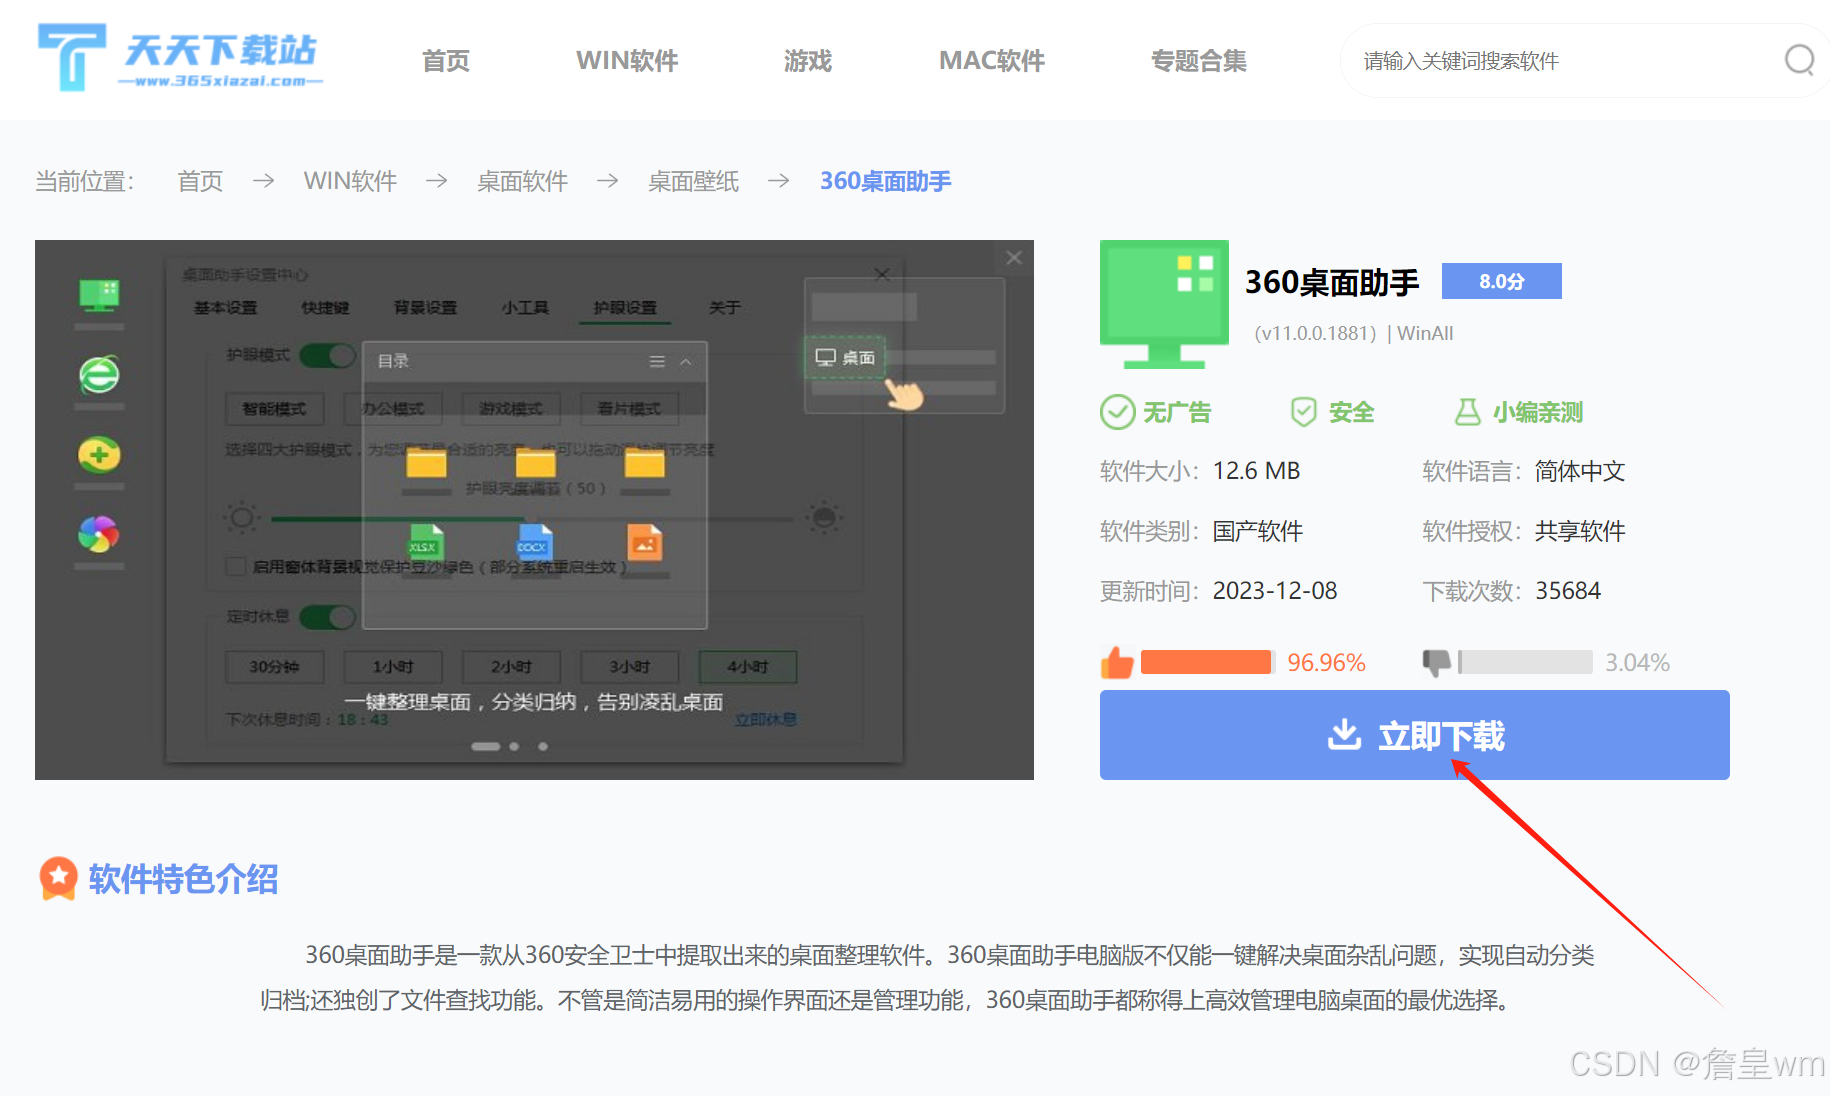This screenshot has height=1096, width=1830.
Task: Click the 天天下载站 site logo
Action: 181,57
